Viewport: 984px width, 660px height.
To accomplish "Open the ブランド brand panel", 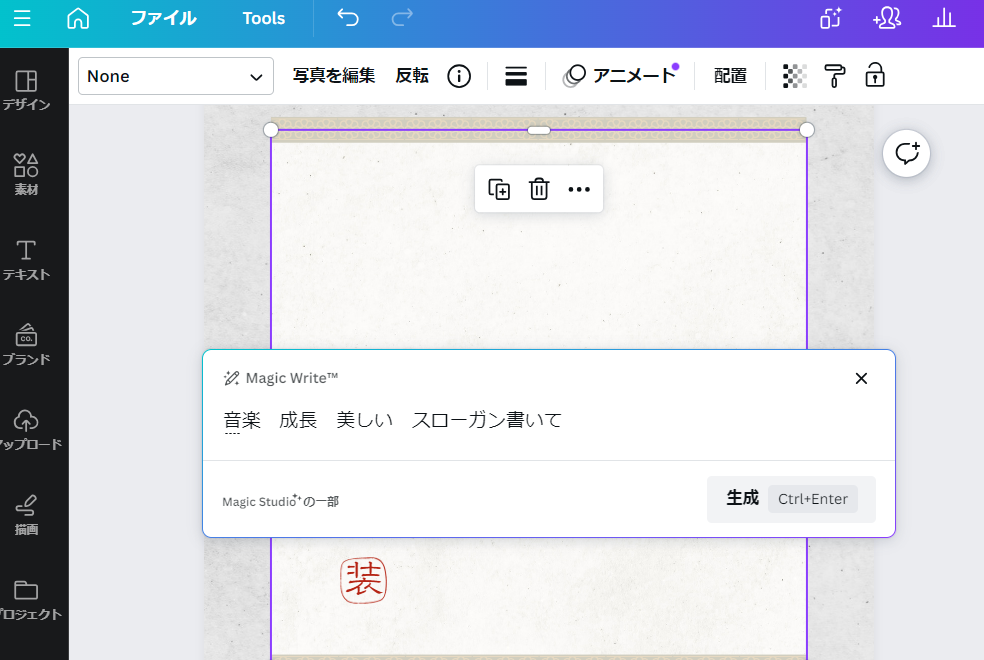I will tap(26, 345).
